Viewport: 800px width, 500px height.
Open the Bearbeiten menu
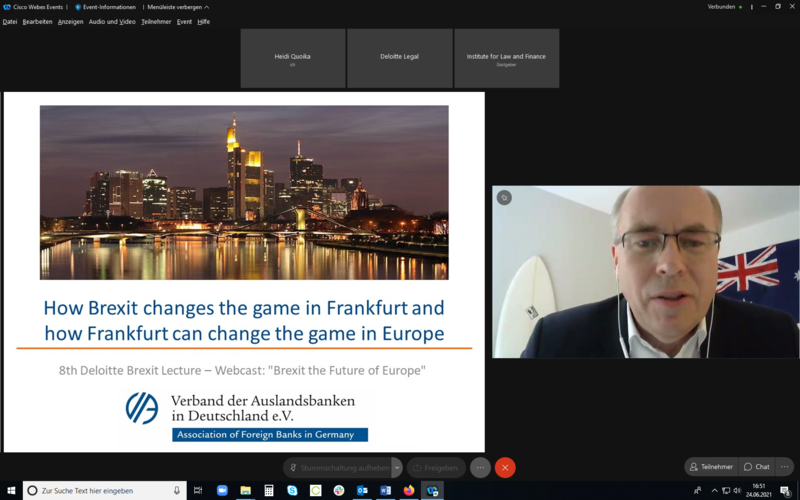click(37, 22)
